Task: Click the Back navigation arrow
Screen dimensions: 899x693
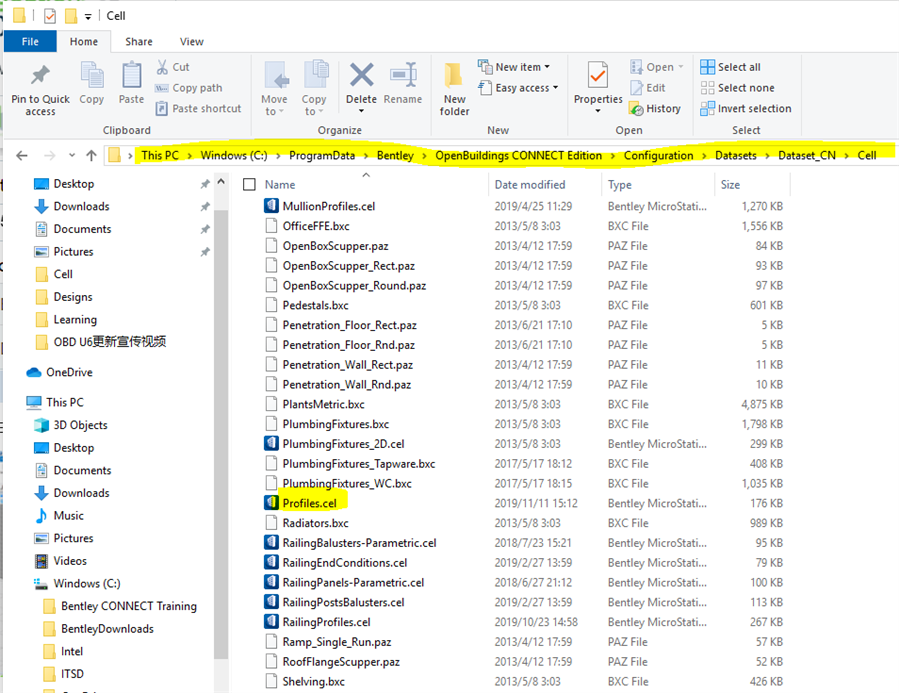Action: point(22,155)
